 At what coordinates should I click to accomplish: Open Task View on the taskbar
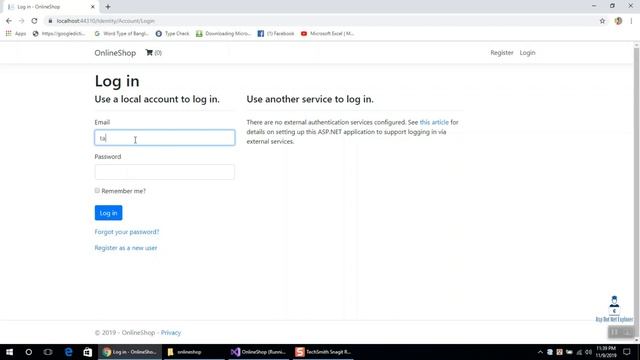tap(48, 352)
